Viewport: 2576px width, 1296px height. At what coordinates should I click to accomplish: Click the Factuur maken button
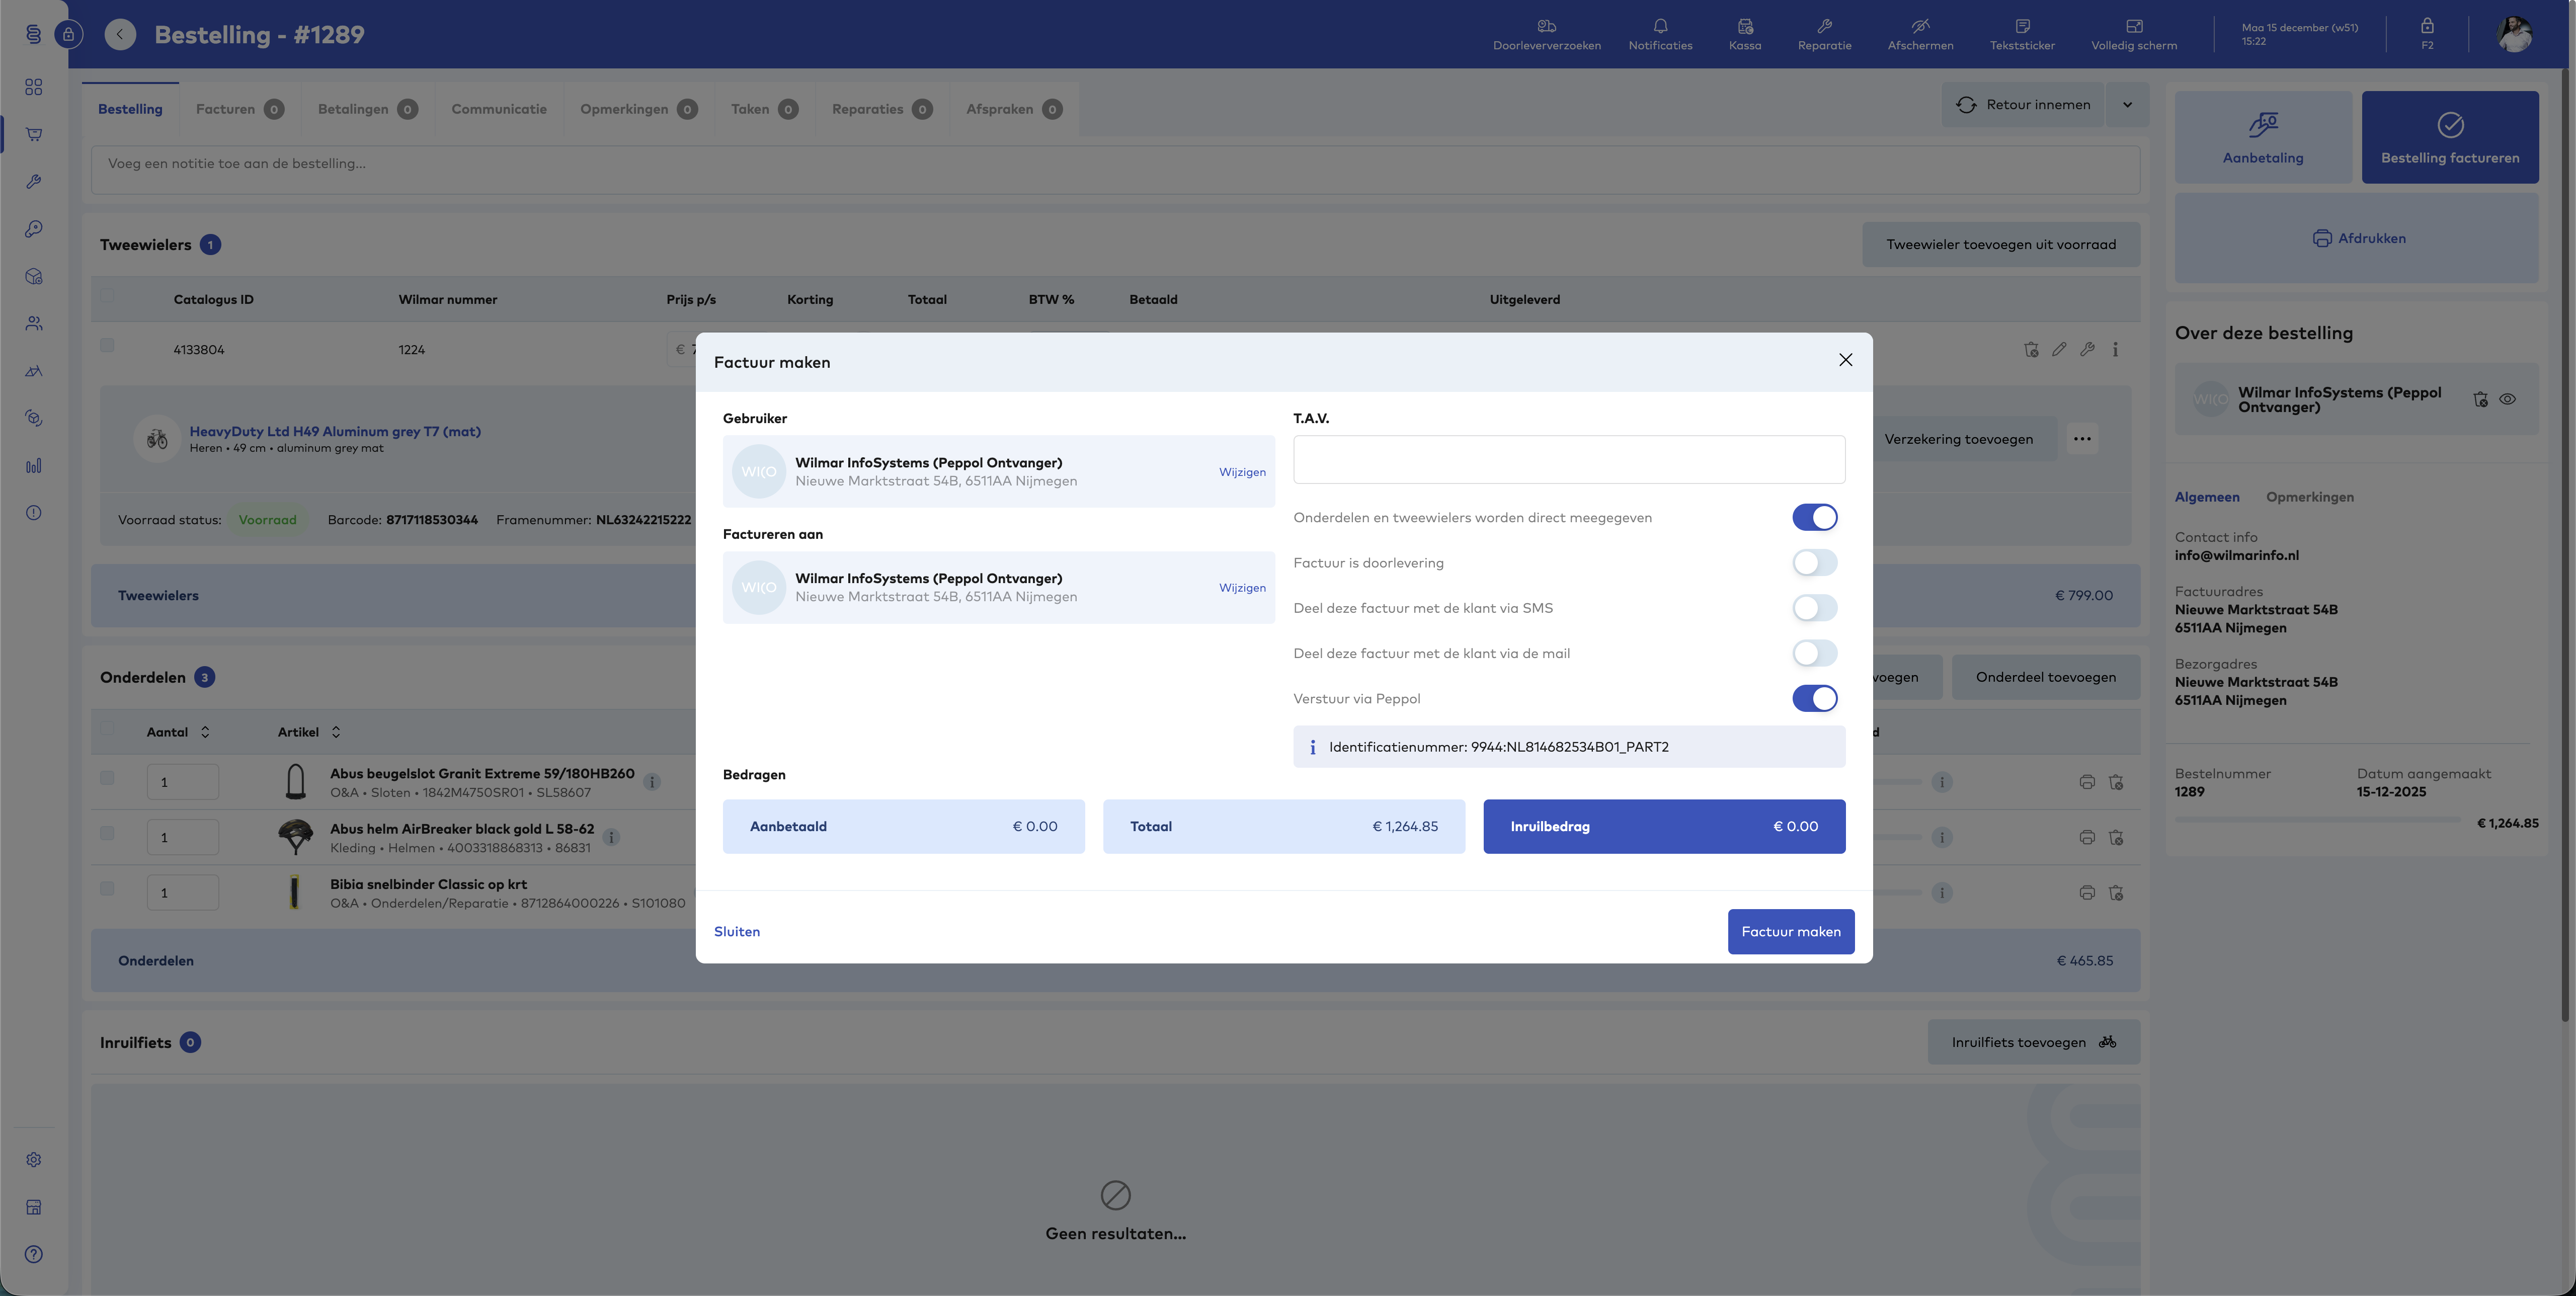(x=1790, y=931)
